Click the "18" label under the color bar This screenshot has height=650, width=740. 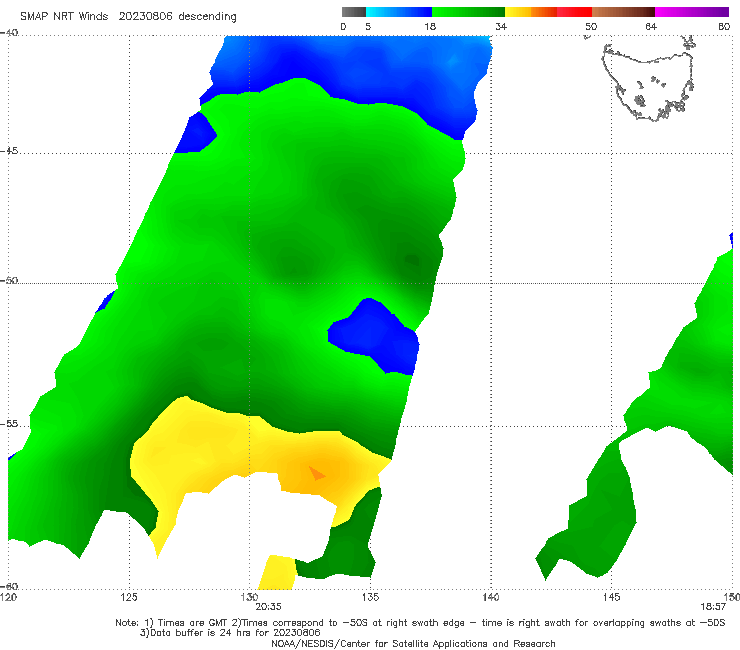click(430, 26)
